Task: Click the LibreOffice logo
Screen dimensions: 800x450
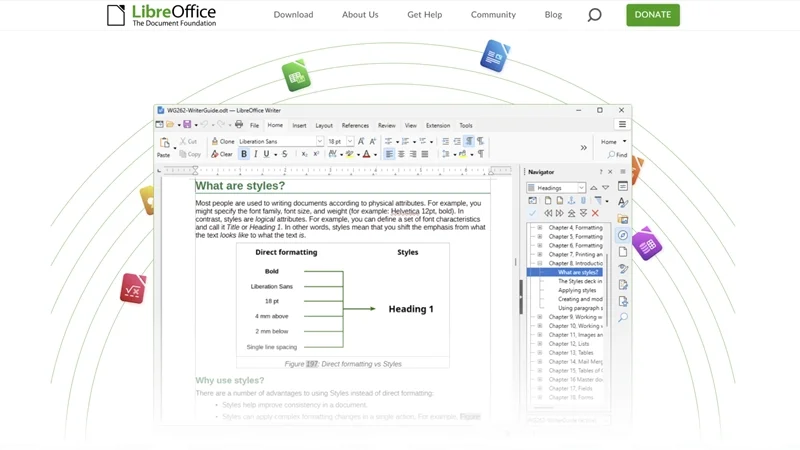Action: [161, 15]
